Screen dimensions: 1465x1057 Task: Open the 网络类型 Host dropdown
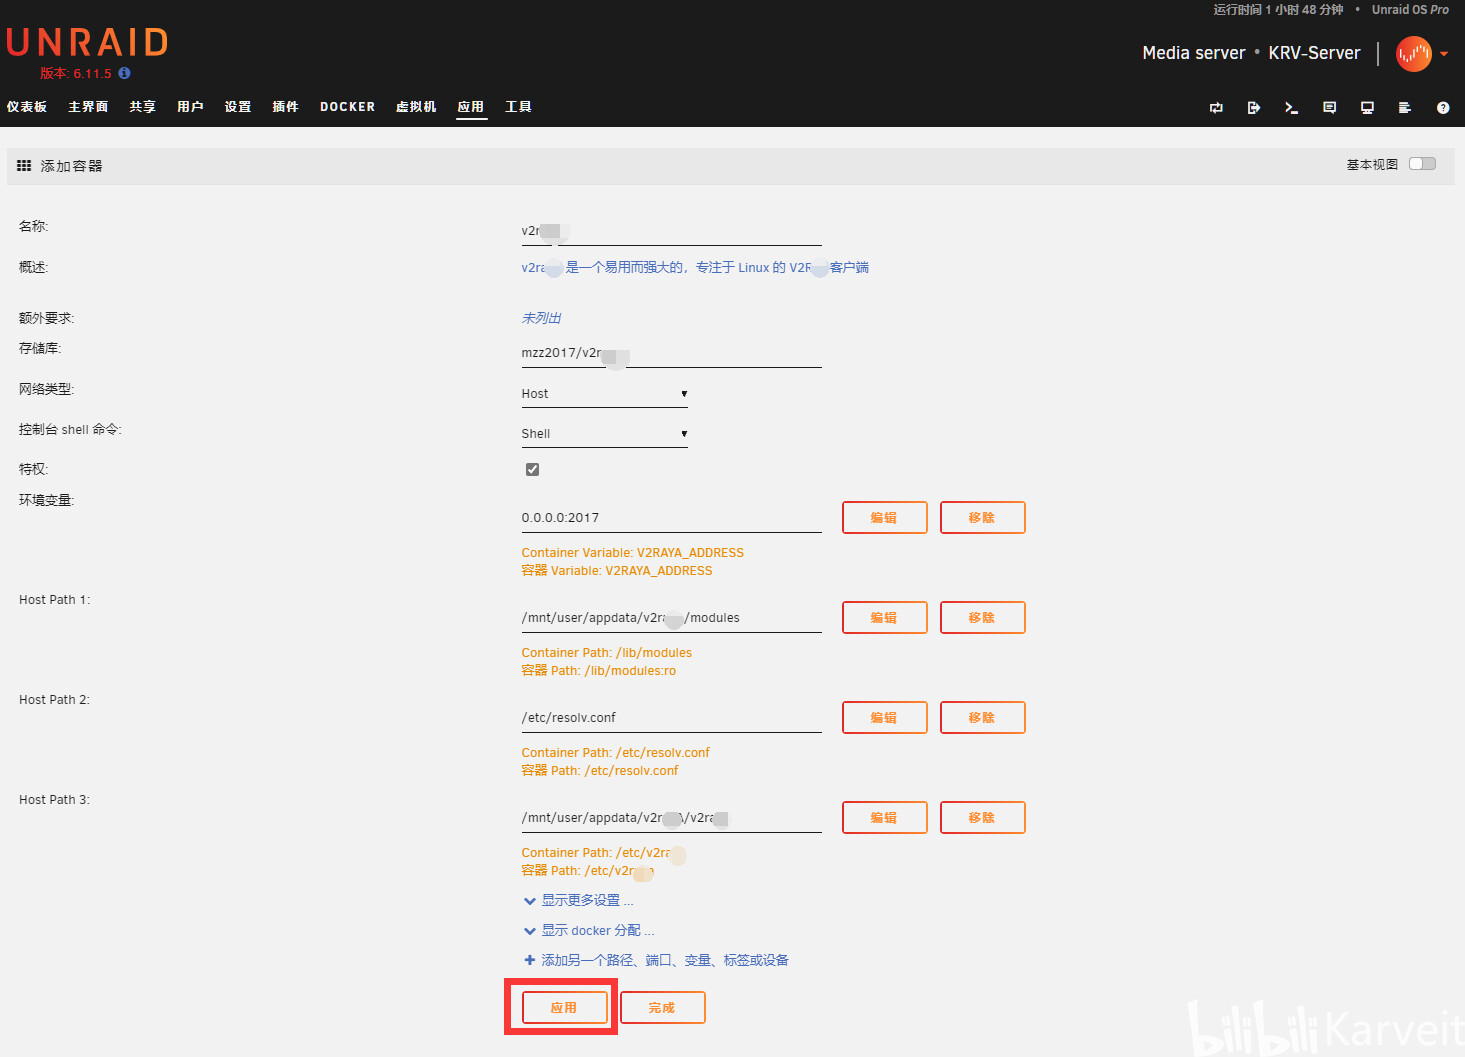[605, 394]
